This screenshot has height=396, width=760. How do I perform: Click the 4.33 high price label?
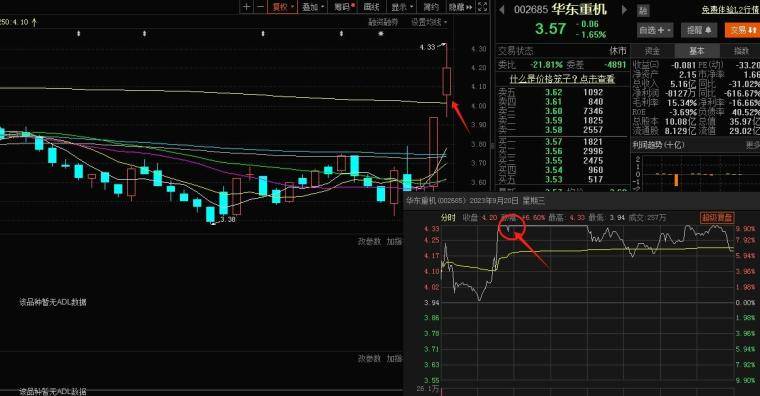427,47
